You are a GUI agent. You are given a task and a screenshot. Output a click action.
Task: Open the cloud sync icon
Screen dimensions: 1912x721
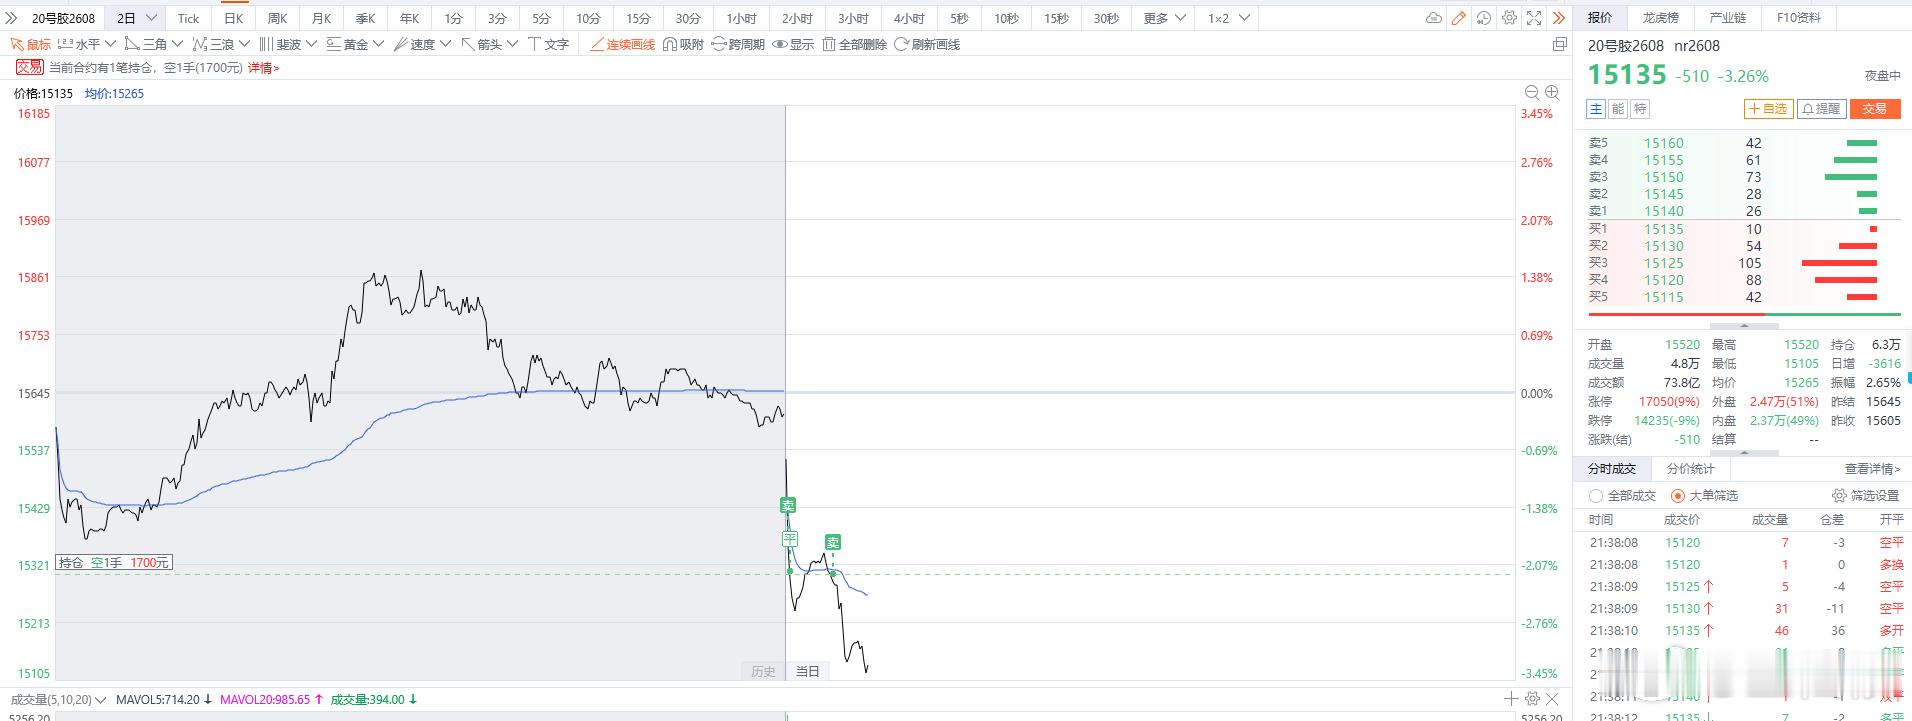click(1434, 18)
